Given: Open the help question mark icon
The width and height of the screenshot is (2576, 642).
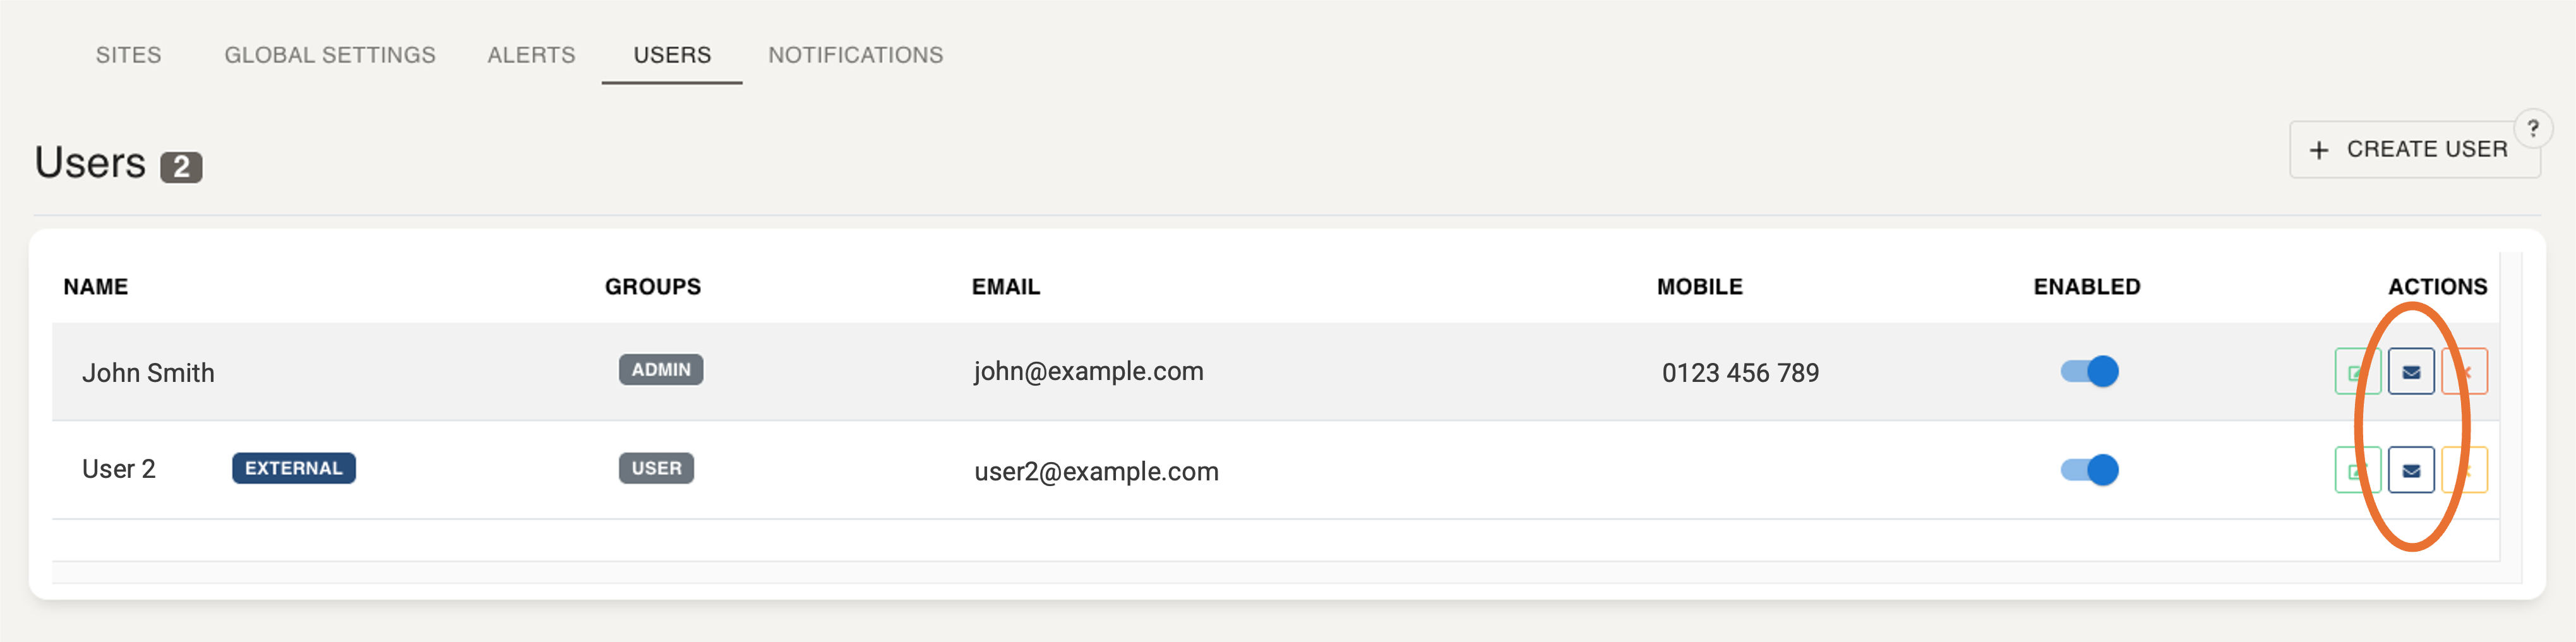Looking at the screenshot, I should coord(2532,128).
